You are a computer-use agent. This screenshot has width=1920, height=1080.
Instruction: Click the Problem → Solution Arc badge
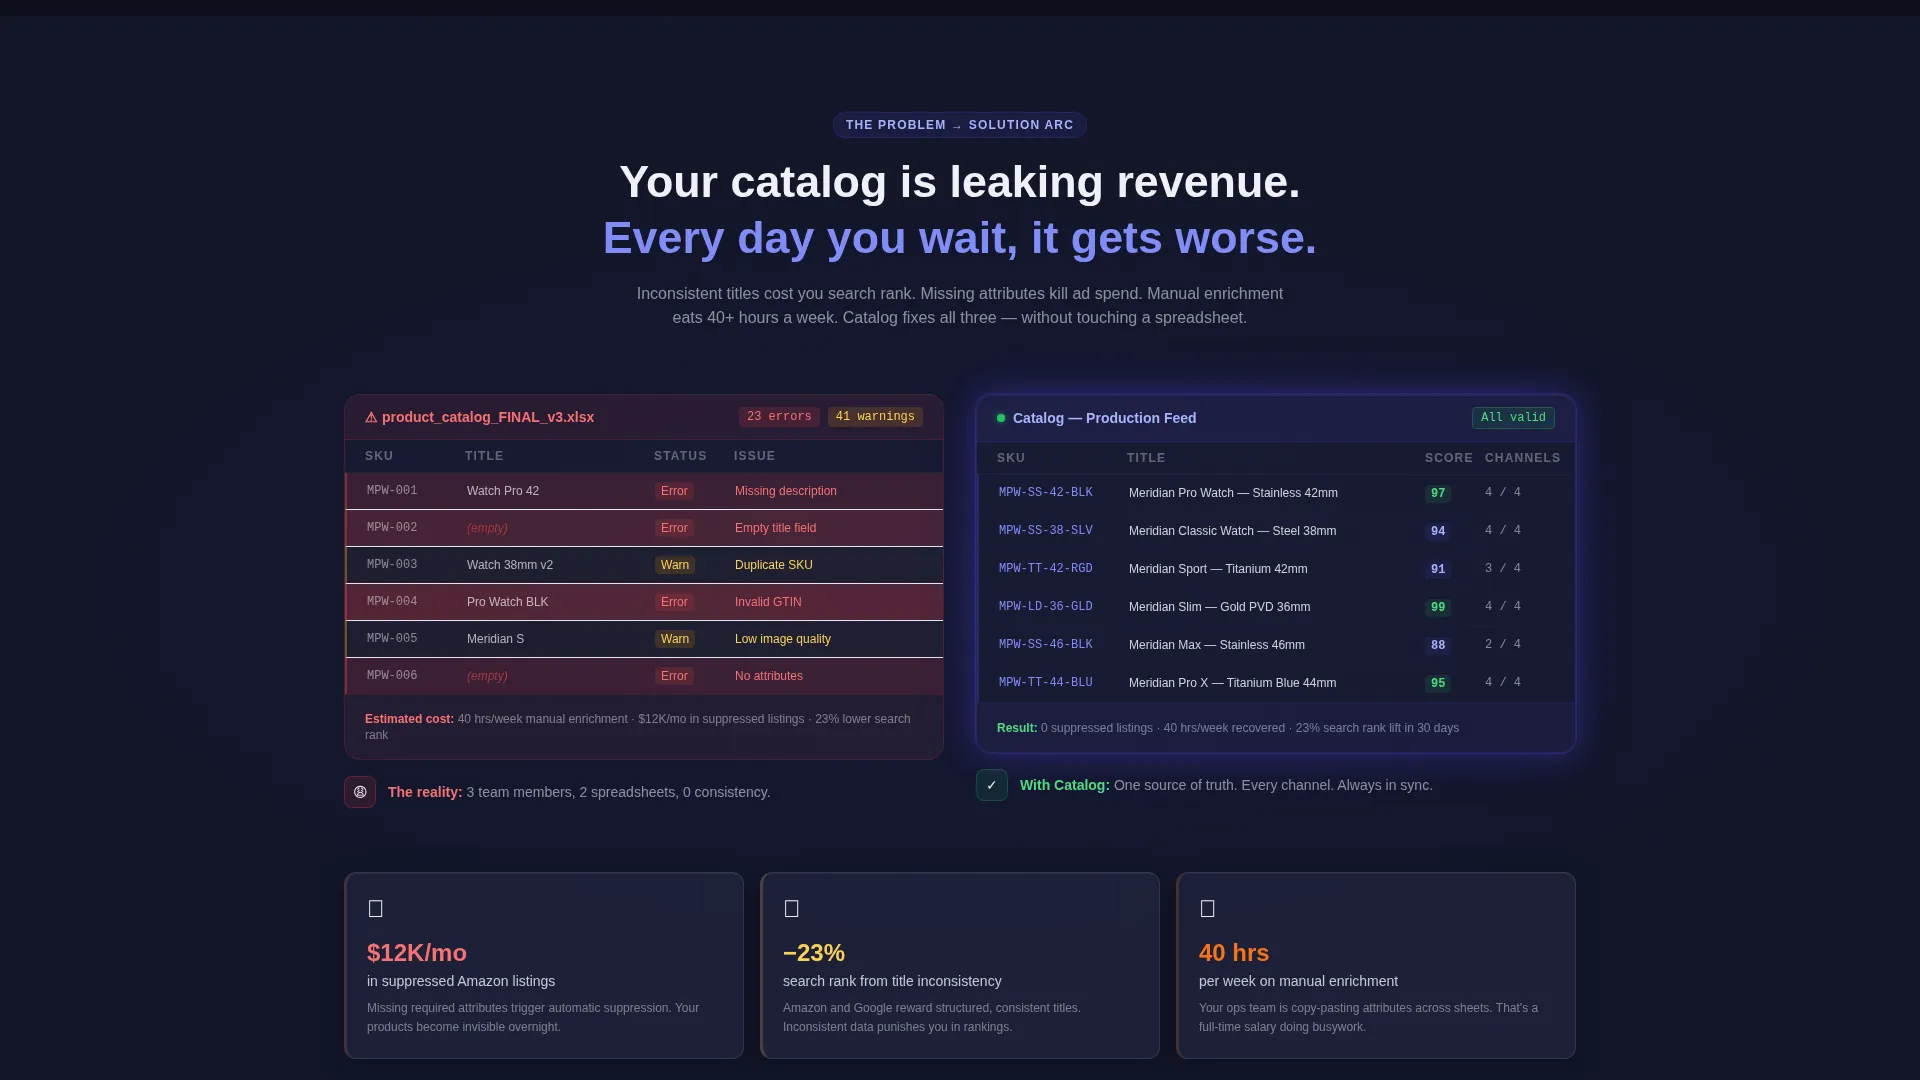[x=960, y=125]
